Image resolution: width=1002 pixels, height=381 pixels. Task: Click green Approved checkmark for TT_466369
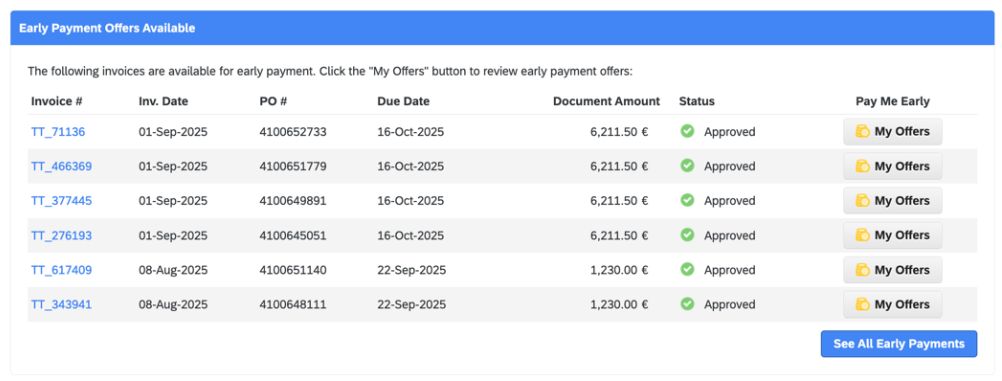(x=687, y=166)
